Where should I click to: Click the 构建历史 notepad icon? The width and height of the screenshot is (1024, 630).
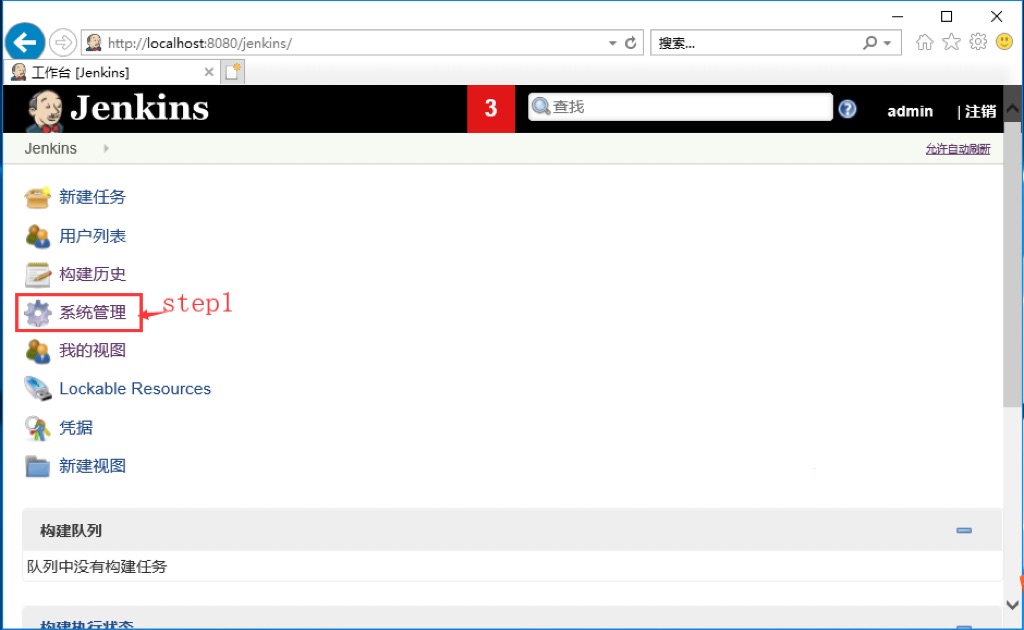coord(37,275)
